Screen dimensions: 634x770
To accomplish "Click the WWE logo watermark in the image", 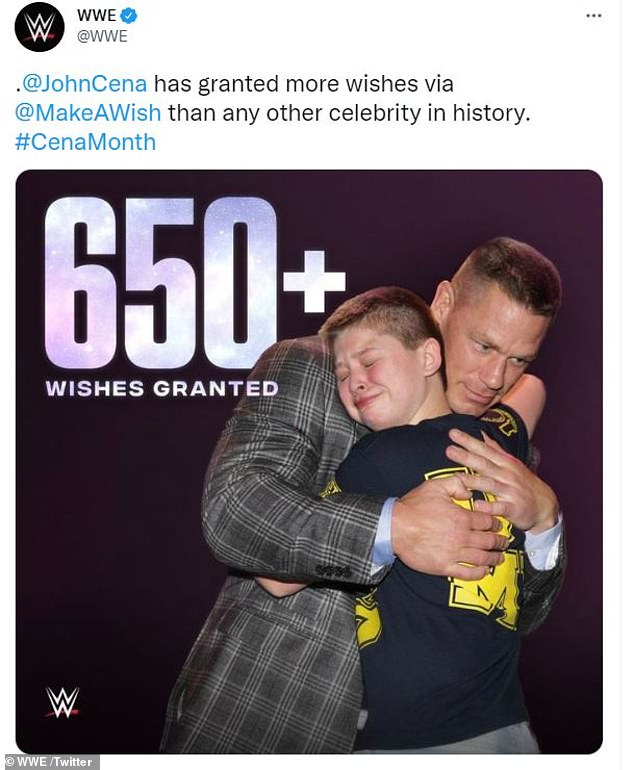I will 62,702.
